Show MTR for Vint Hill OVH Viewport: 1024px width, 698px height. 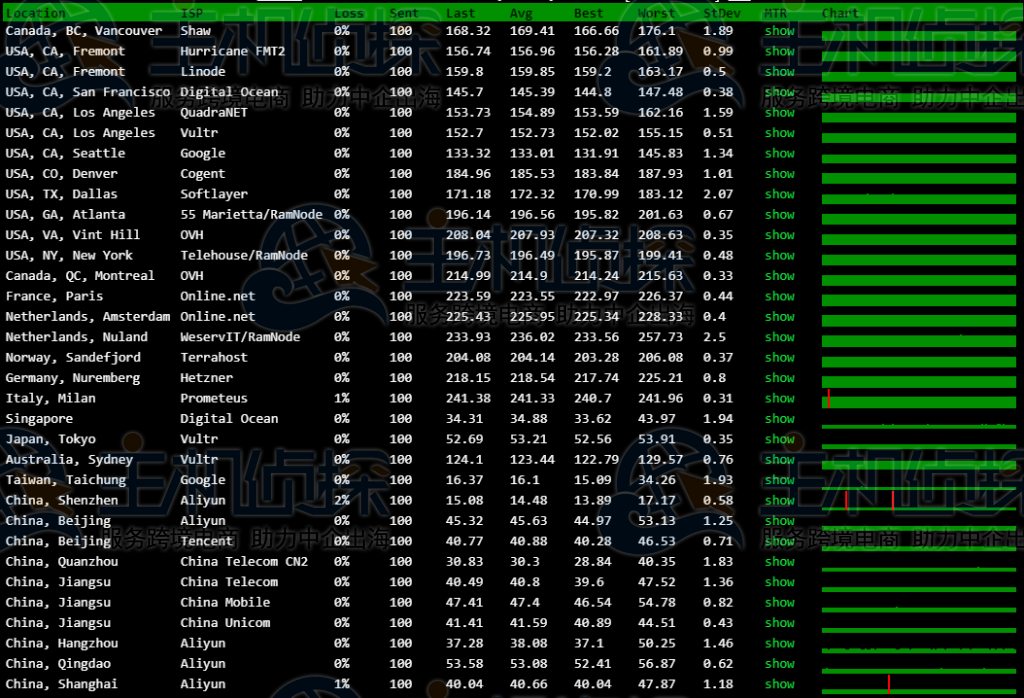(780, 235)
